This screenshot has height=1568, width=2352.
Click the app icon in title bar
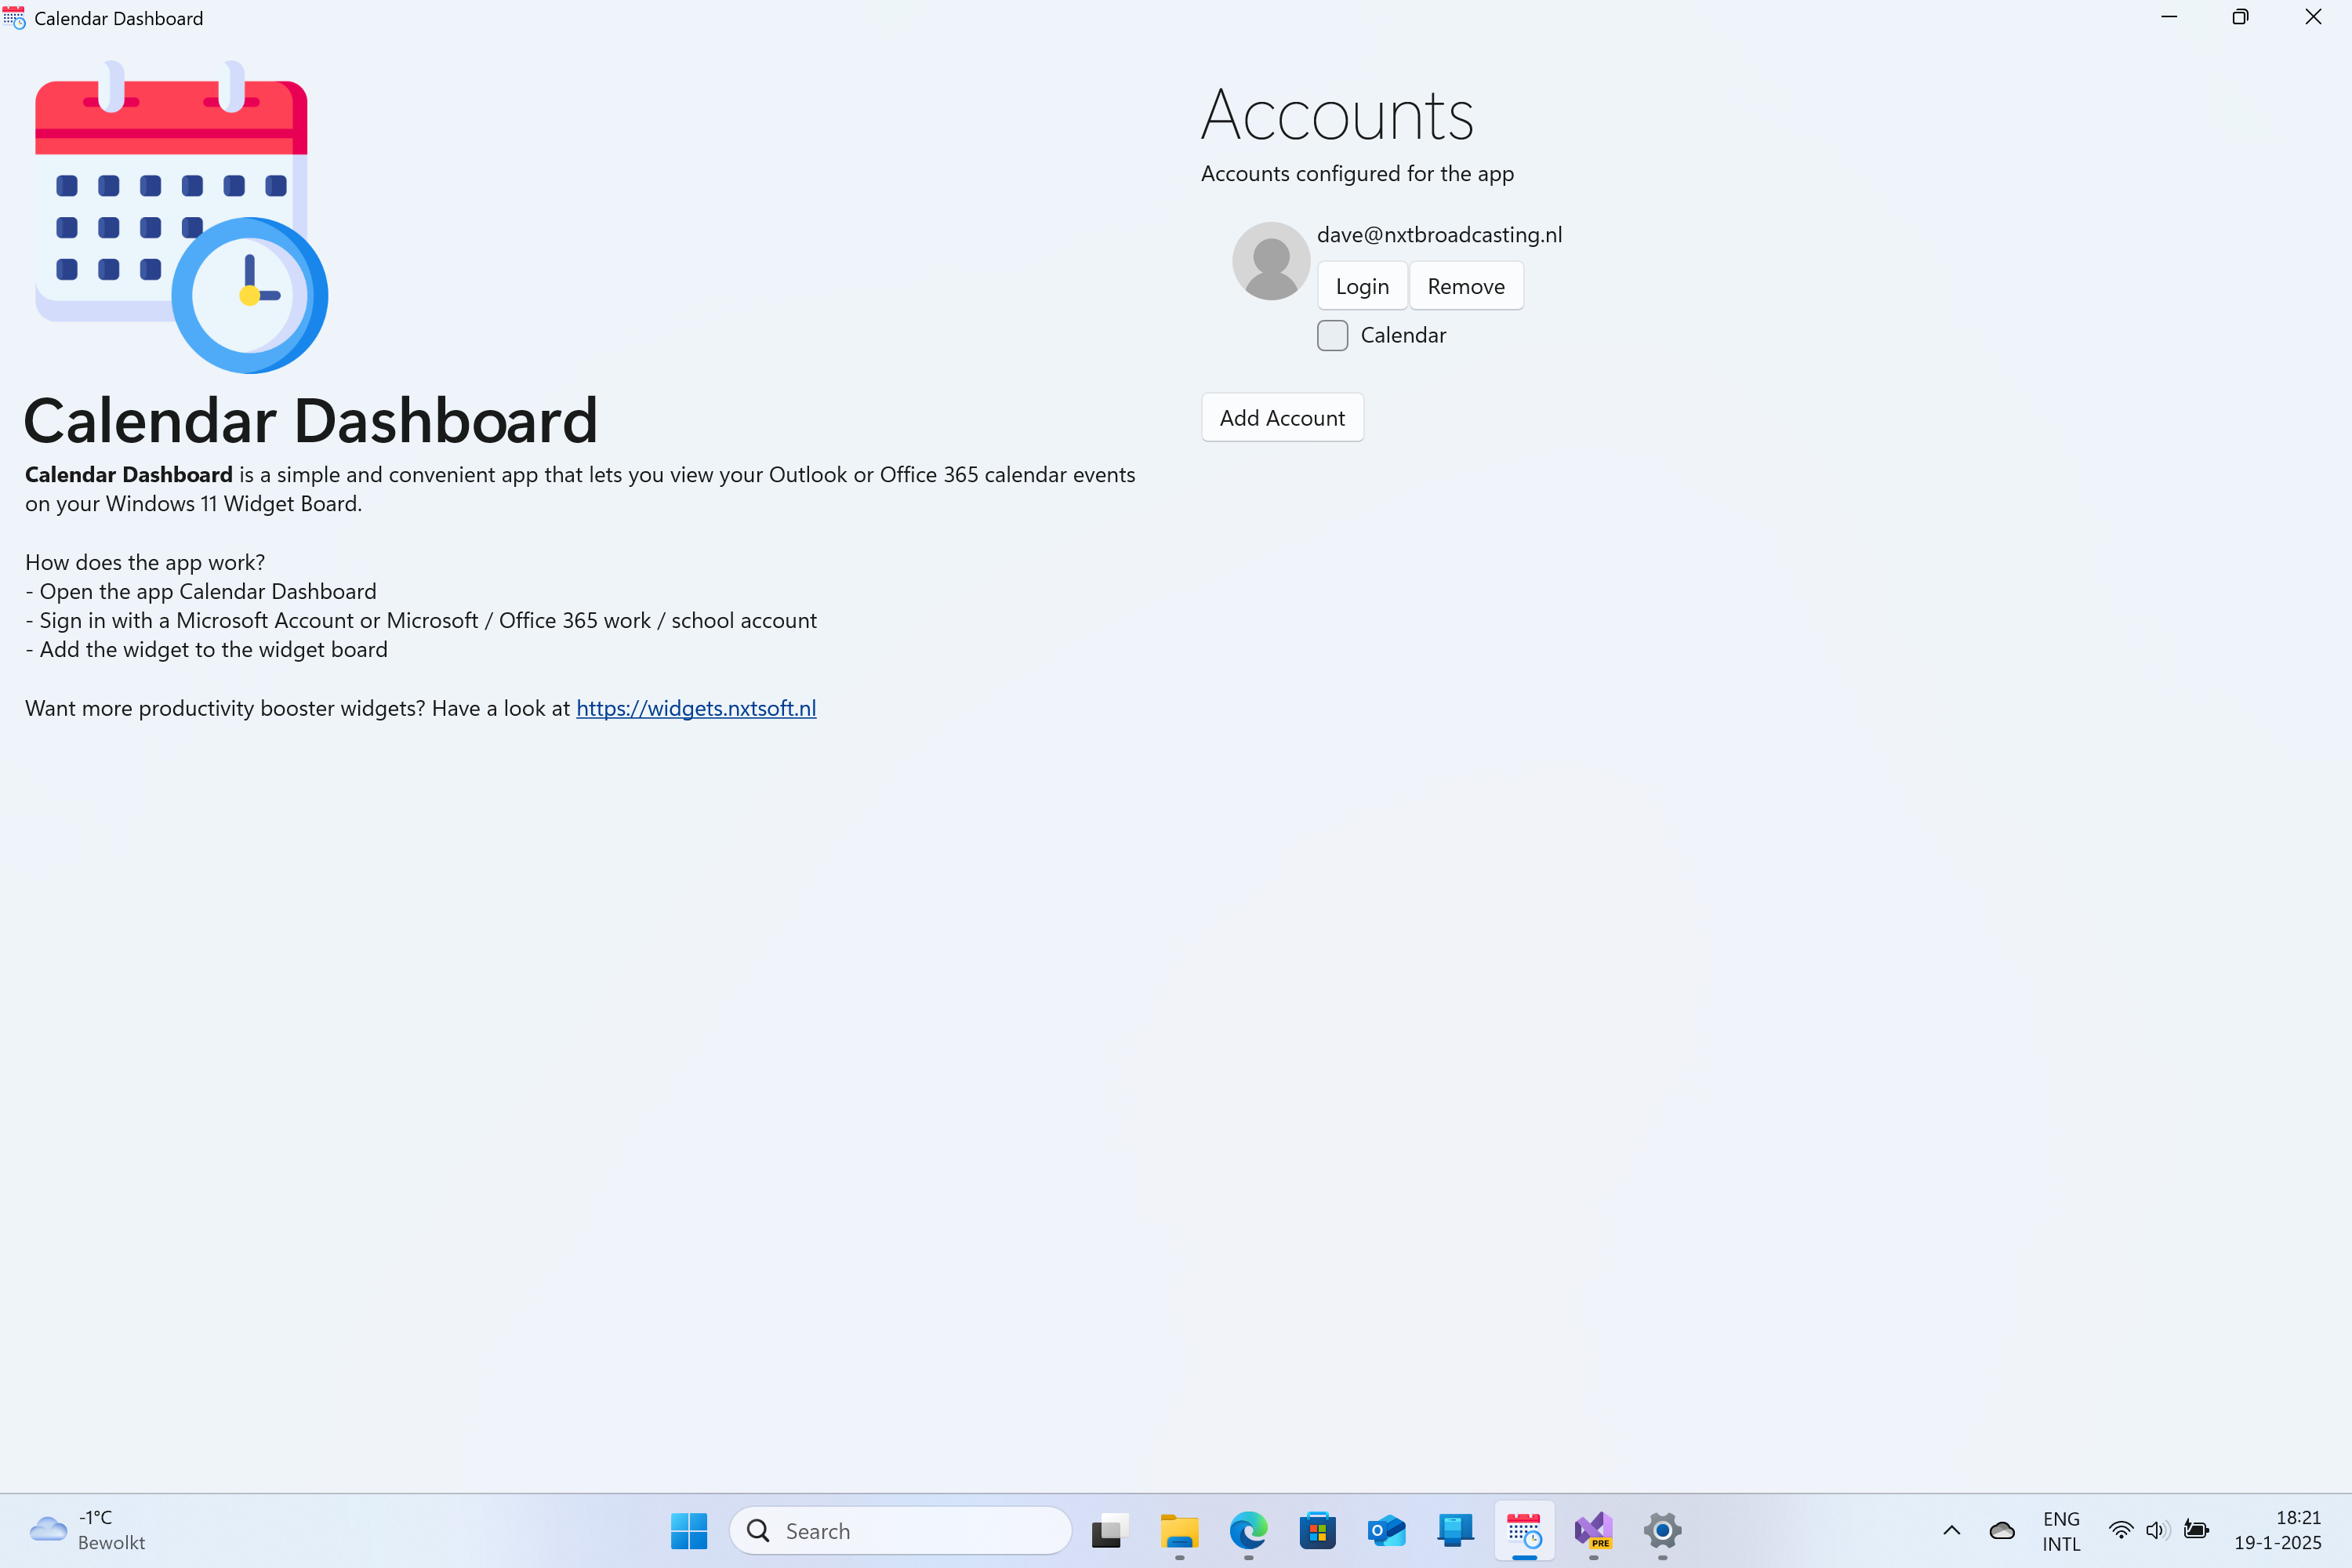(14, 18)
